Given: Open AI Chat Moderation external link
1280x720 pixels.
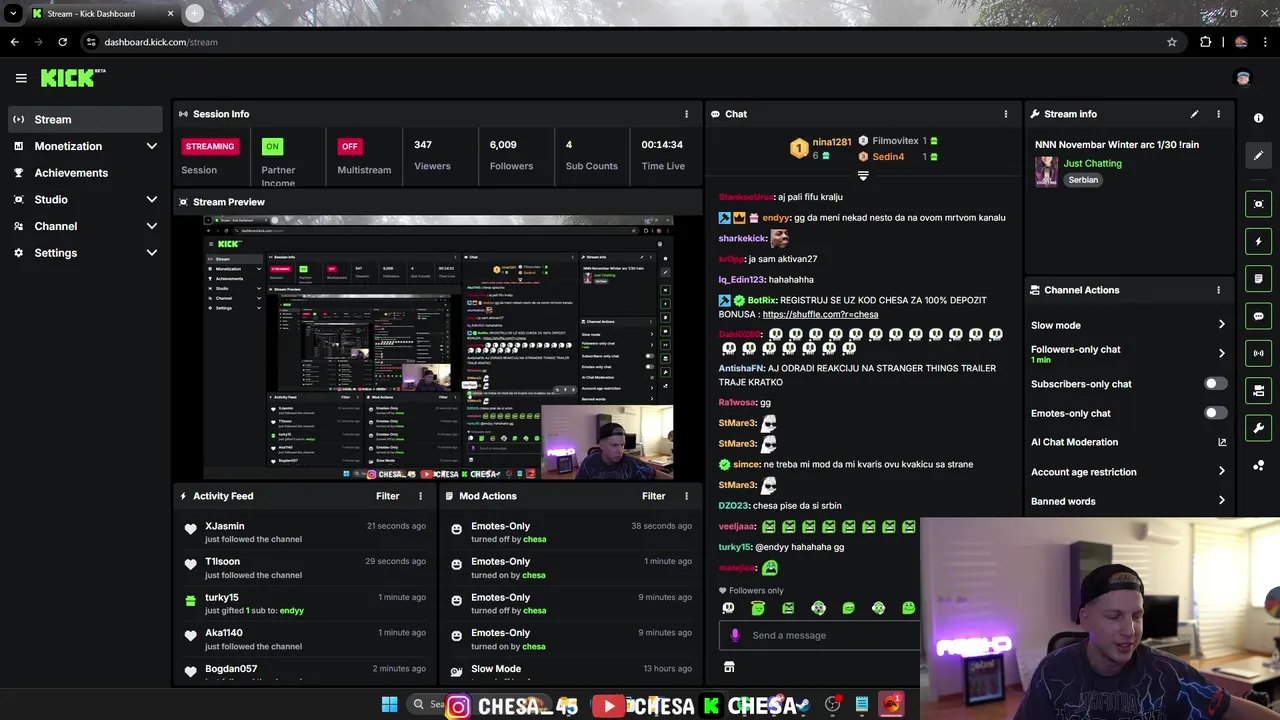Looking at the screenshot, I should click(1222, 442).
